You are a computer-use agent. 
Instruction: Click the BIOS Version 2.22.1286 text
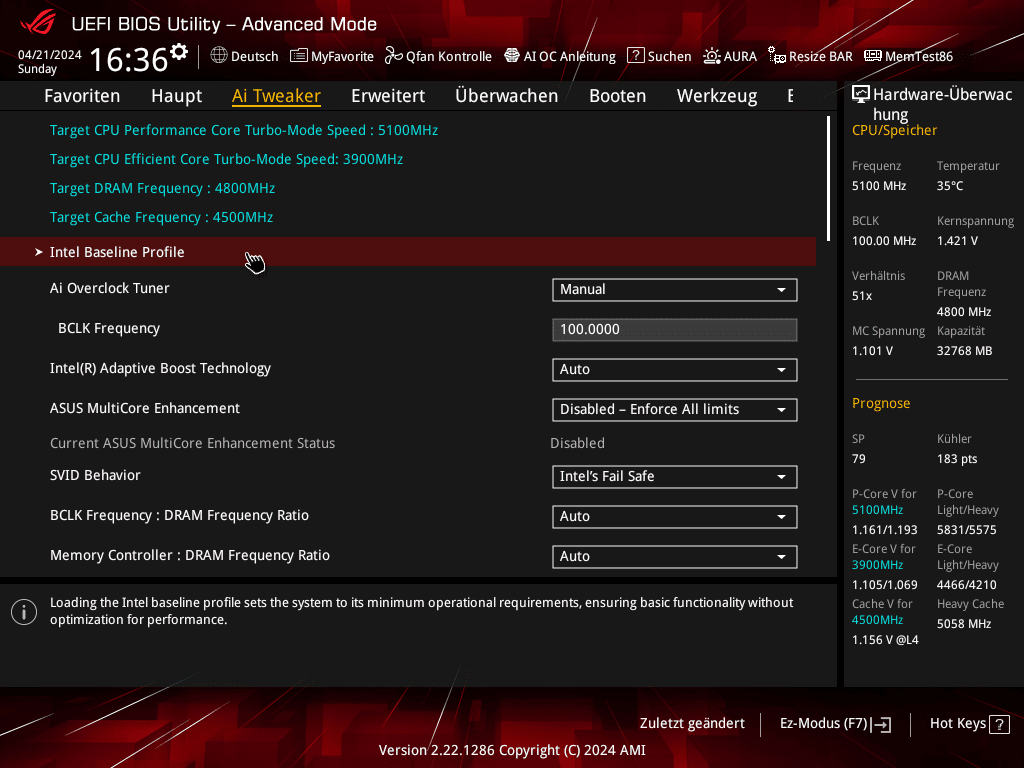click(x=512, y=750)
